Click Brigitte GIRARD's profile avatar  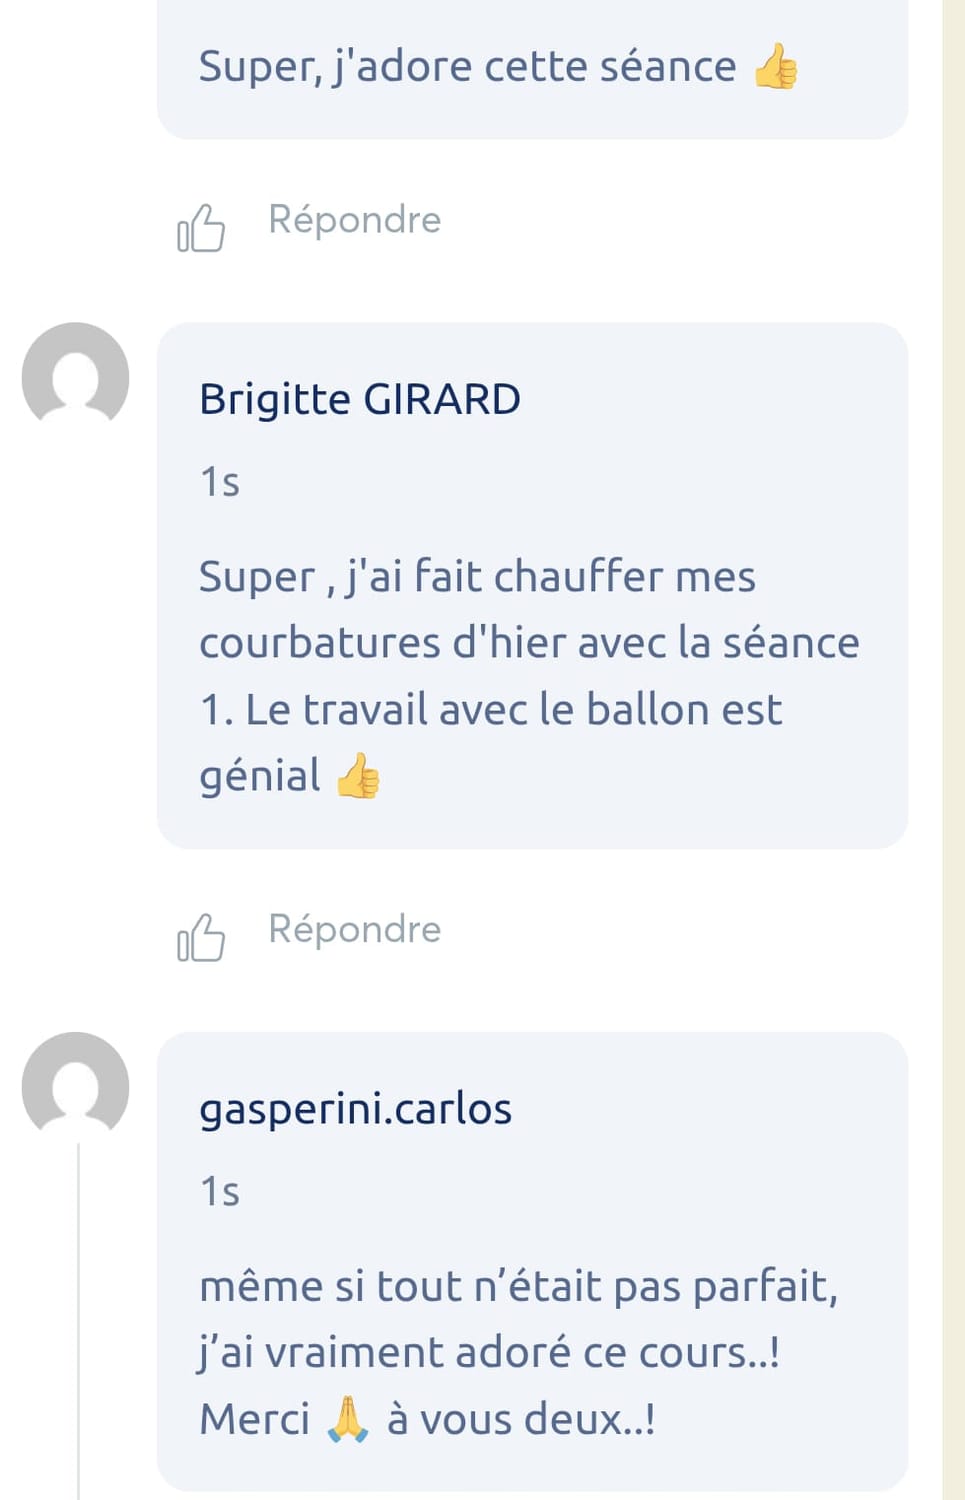coord(75,376)
